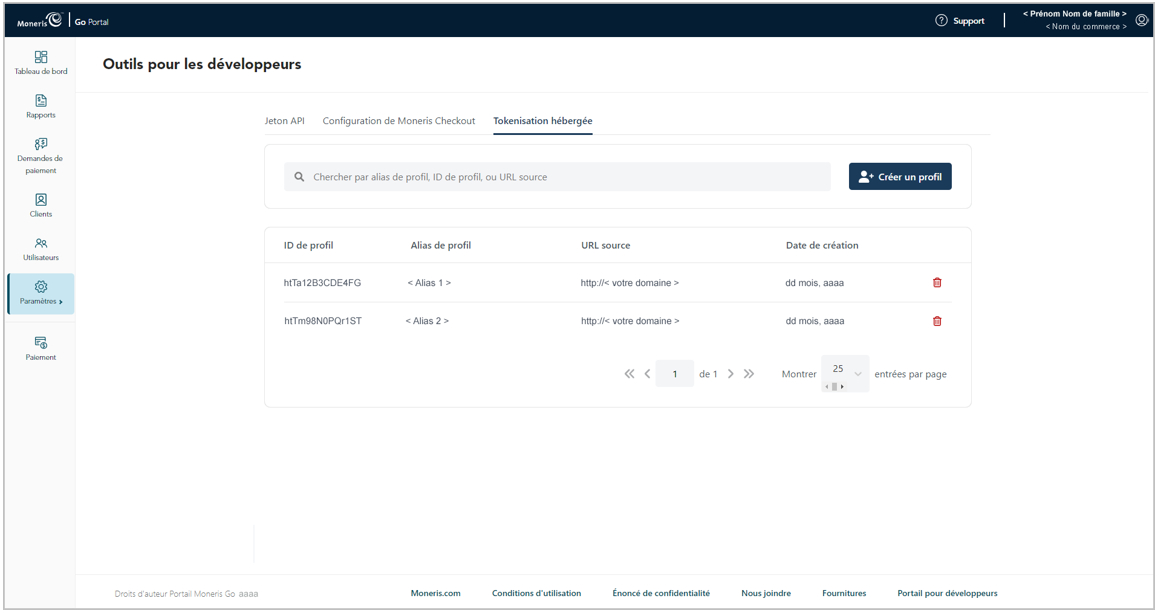Switch to the Jeton API tab
The width and height of the screenshot is (1156, 610).
tap(284, 121)
